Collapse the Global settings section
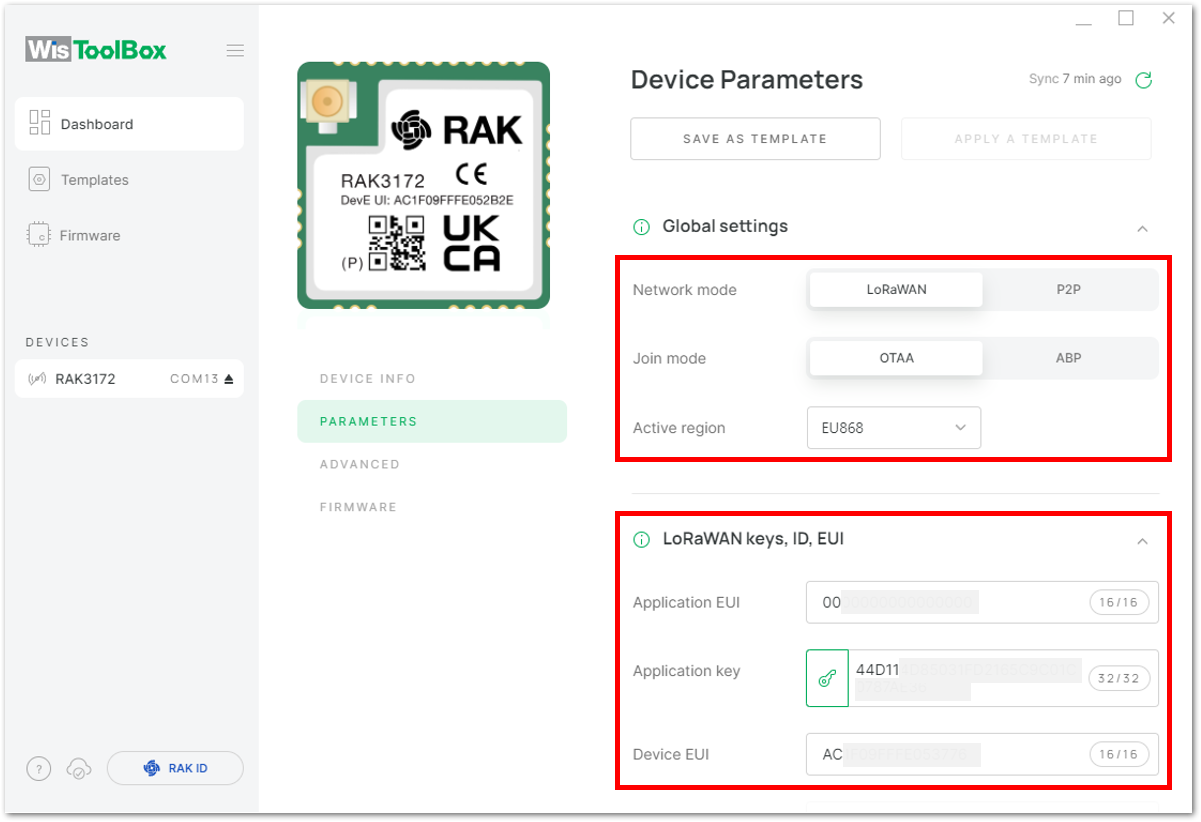Viewport: 1201px width, 822px height. (1142, 229)
